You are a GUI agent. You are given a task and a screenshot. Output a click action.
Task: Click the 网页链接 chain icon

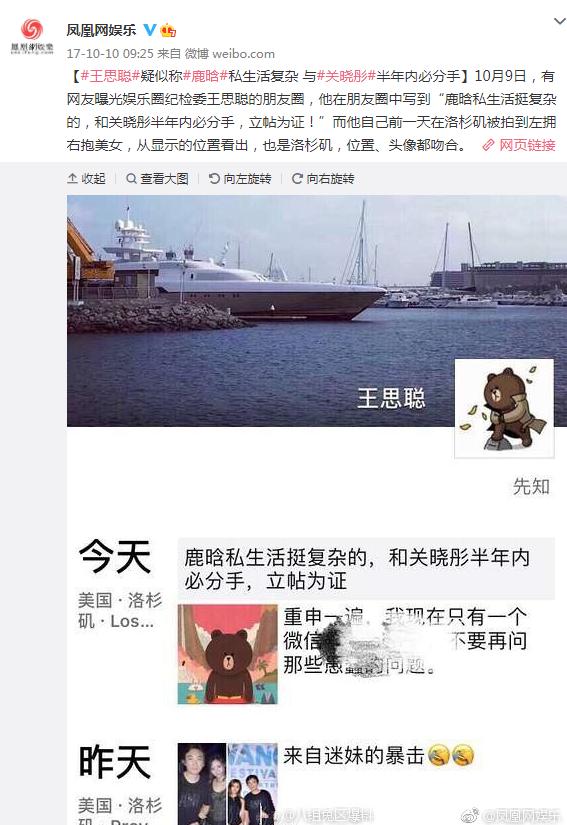(x=489, y=145)
